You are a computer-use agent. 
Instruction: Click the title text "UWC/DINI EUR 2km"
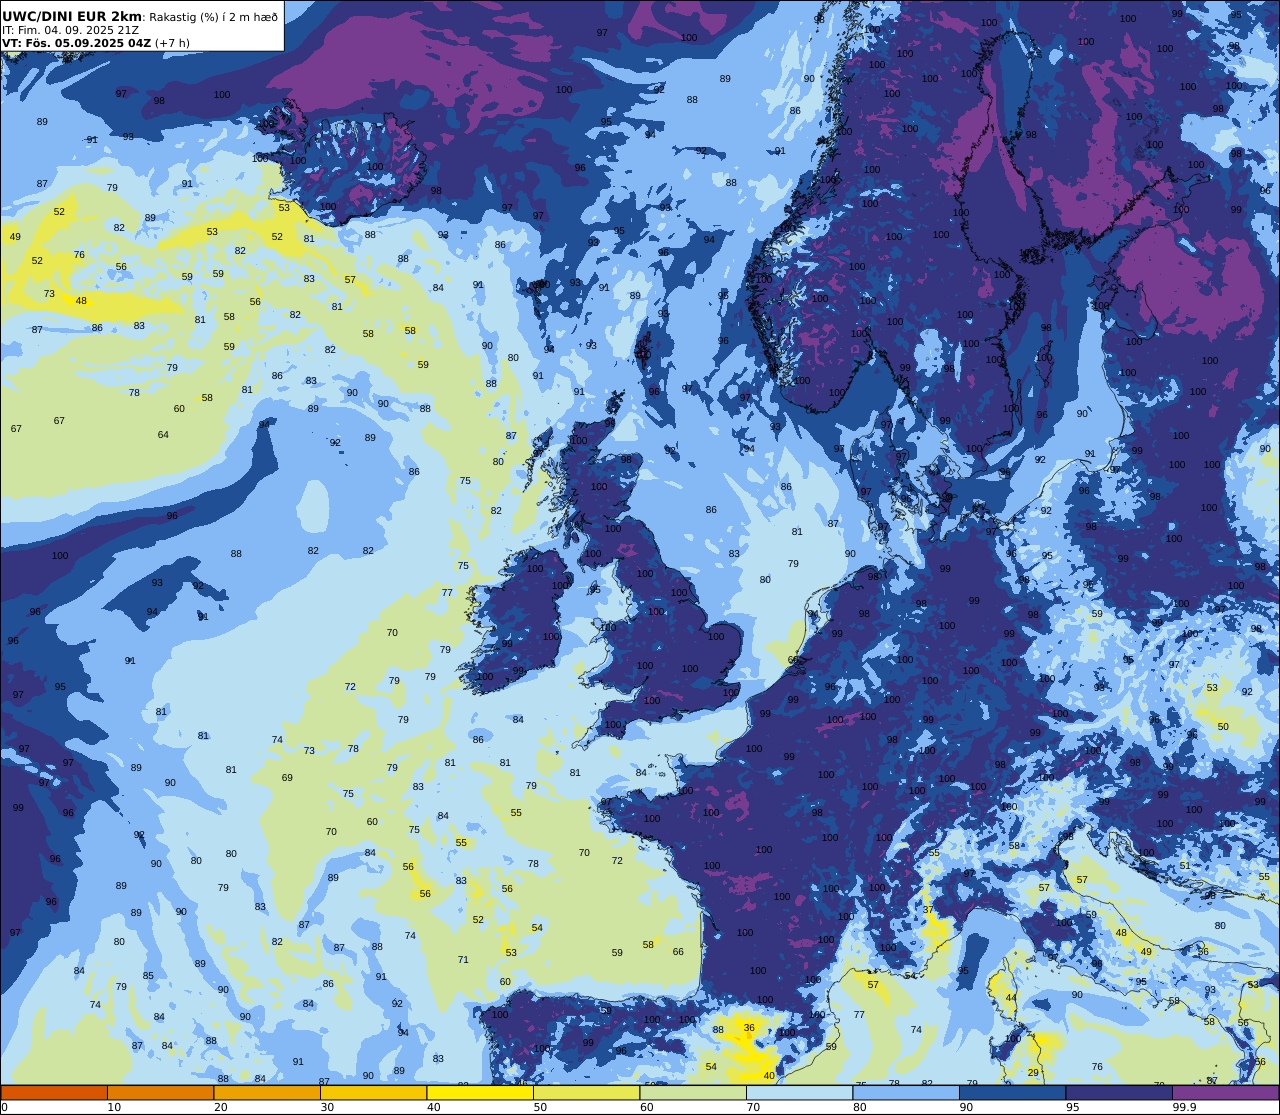(72, 17)
